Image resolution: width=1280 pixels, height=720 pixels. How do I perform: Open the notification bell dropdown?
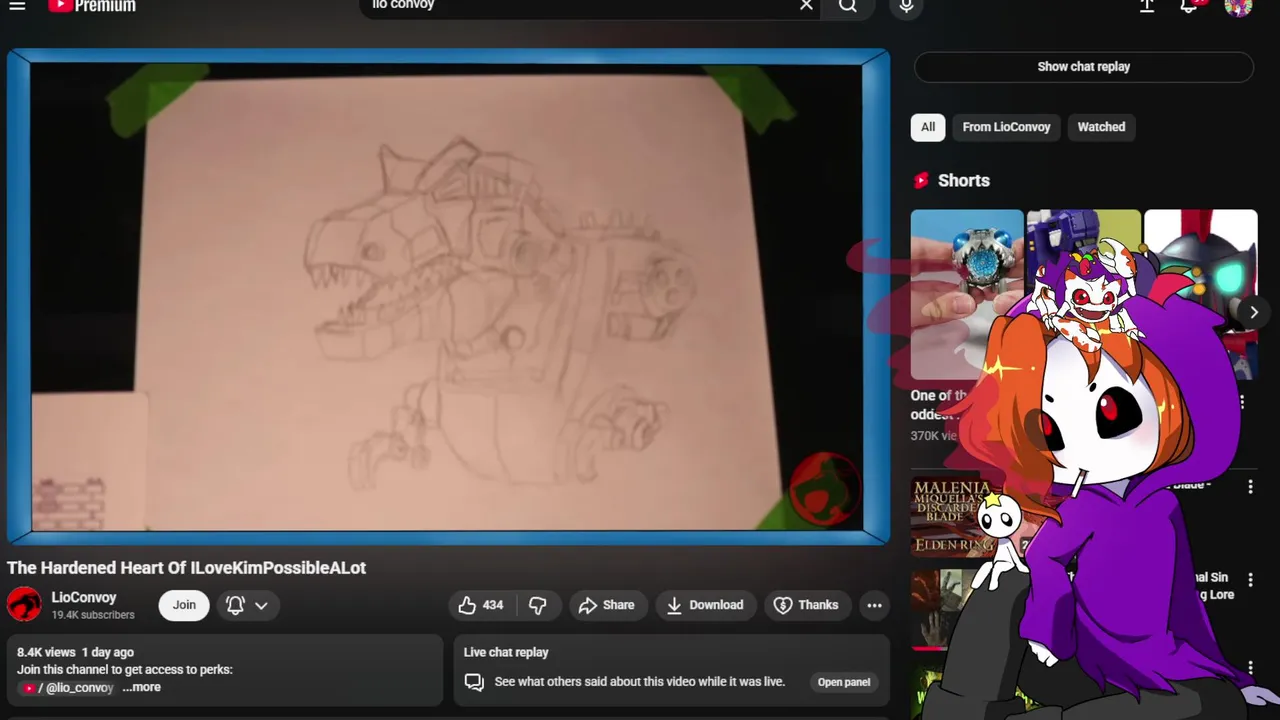point(247,605)
